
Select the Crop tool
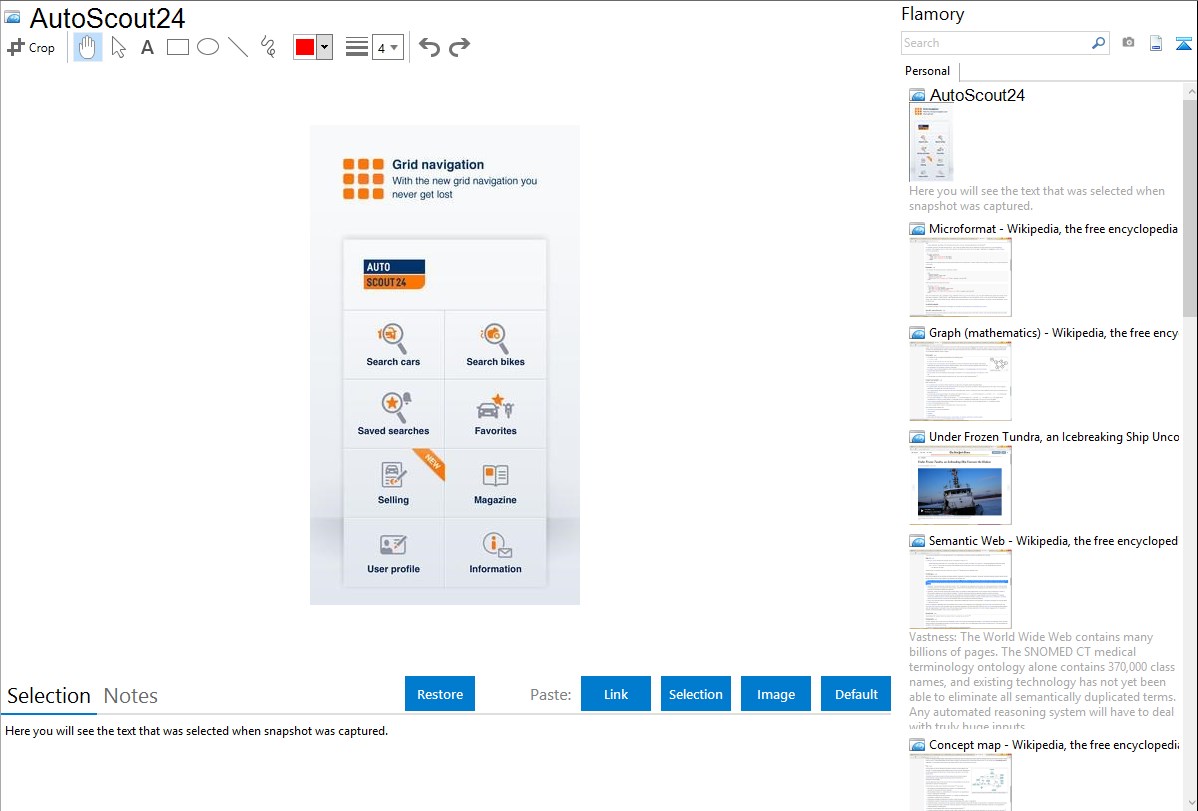(31, 47)
